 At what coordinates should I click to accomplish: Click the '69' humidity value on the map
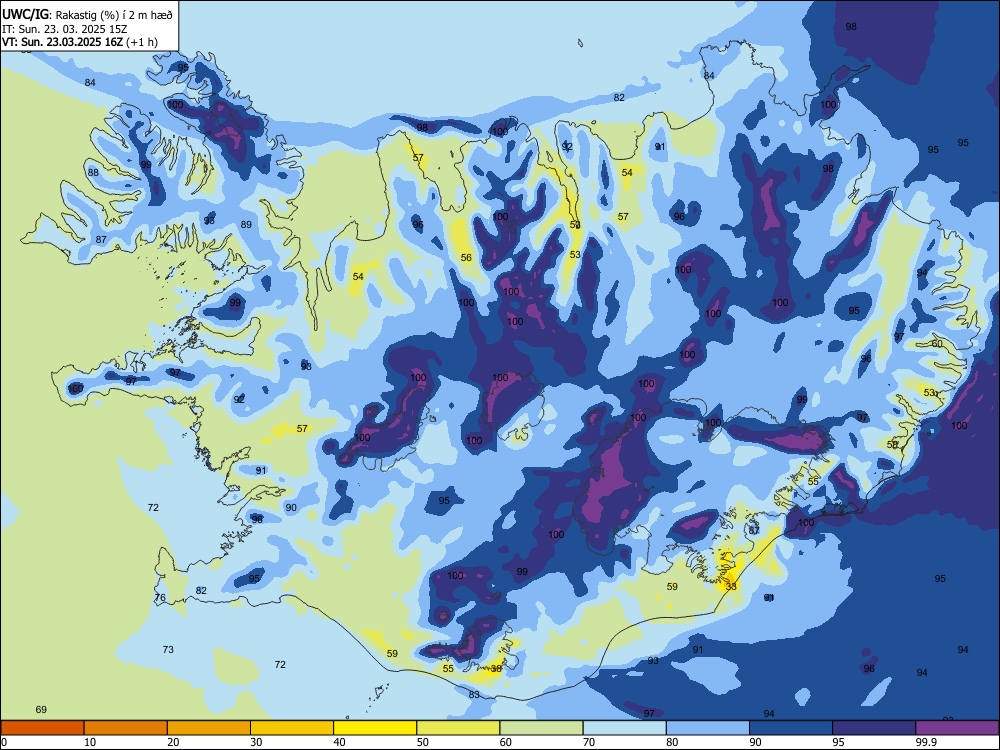(41, 709)
